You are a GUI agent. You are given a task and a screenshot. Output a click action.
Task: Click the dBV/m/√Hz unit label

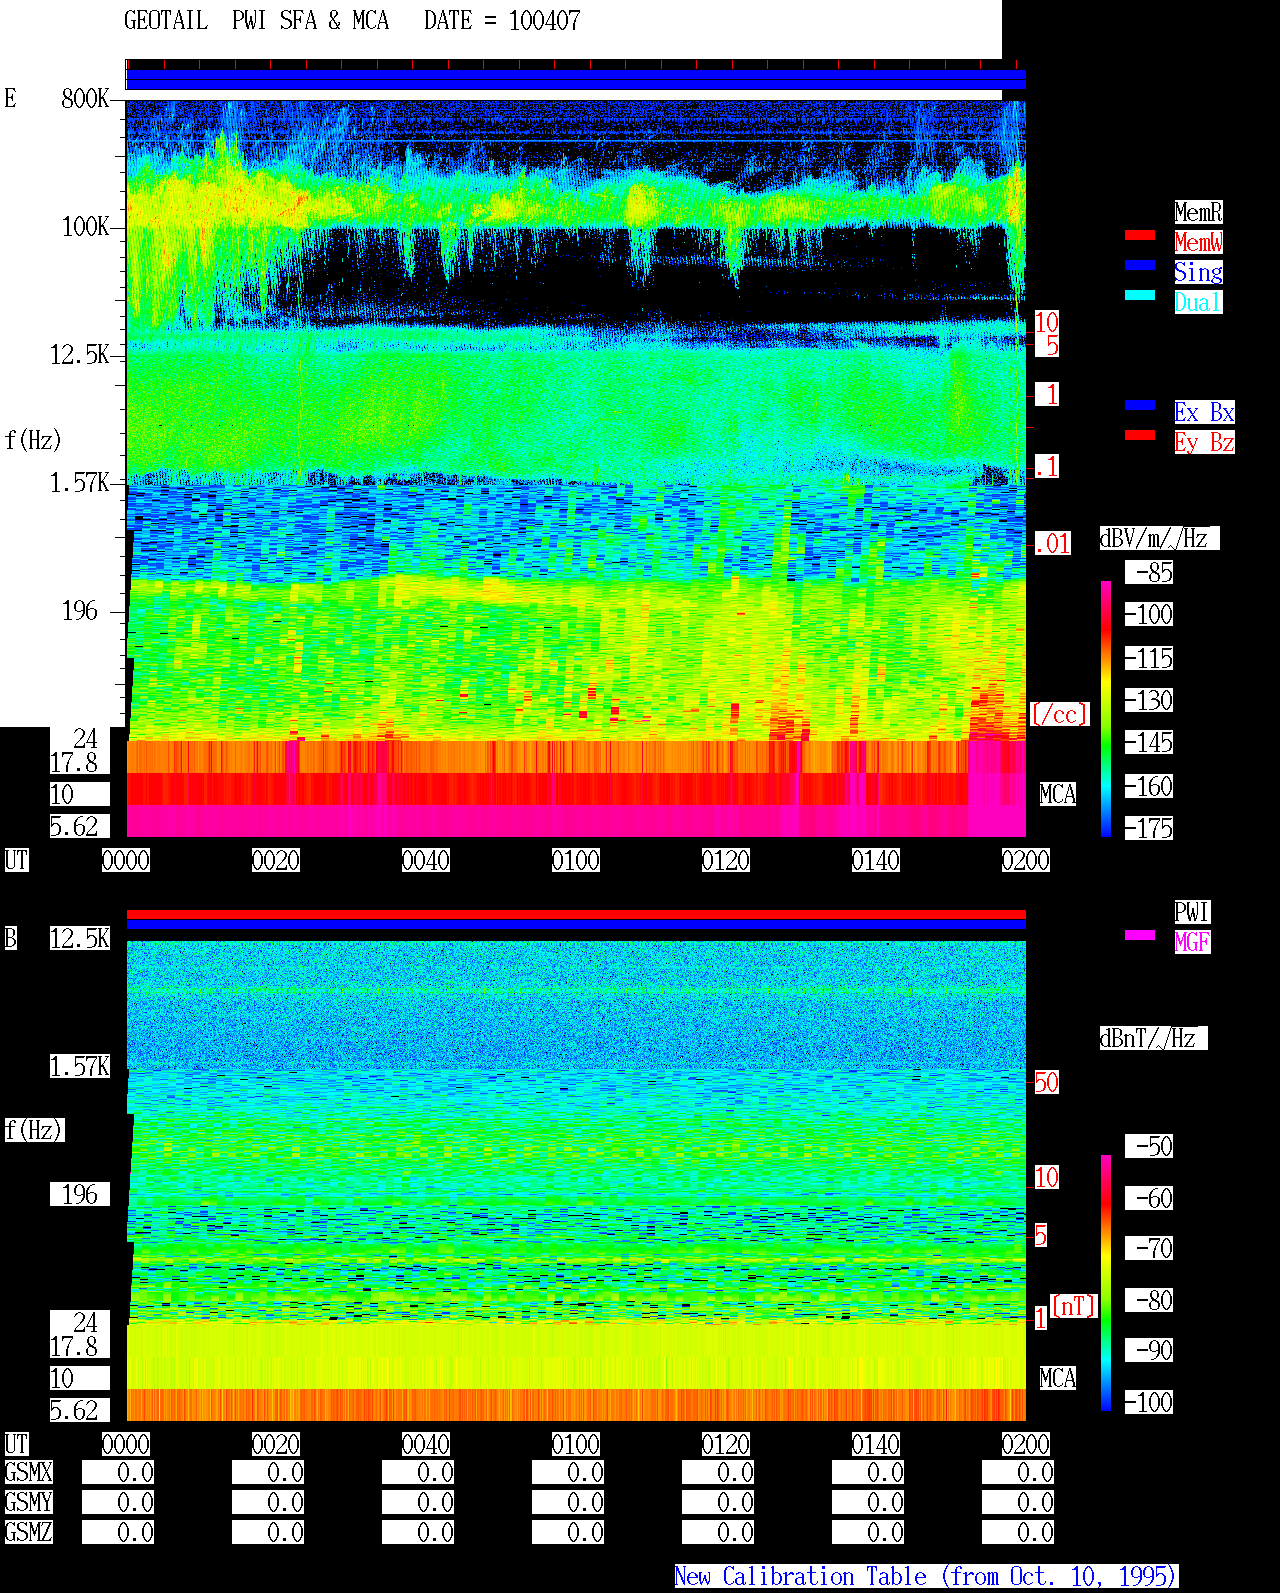pos(1159,538)
